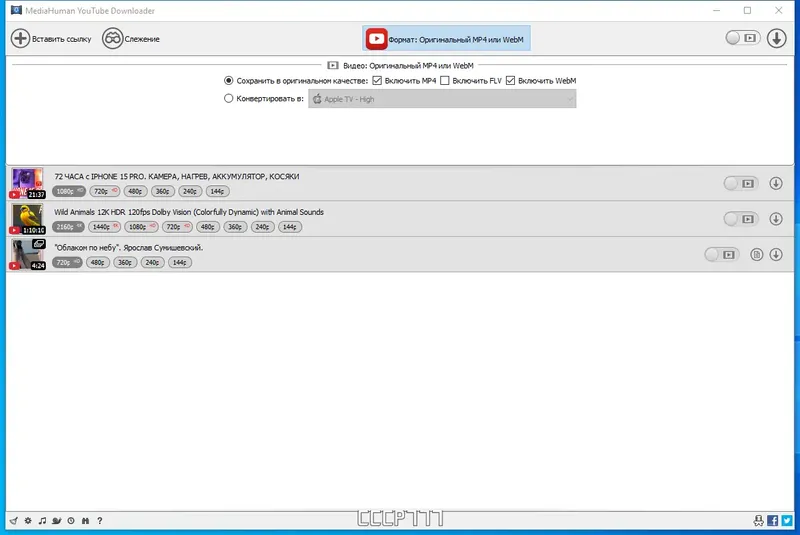800x535 pixels.
Task: Select 480p quality for Wild Animals video
Action: click(208, 227)
